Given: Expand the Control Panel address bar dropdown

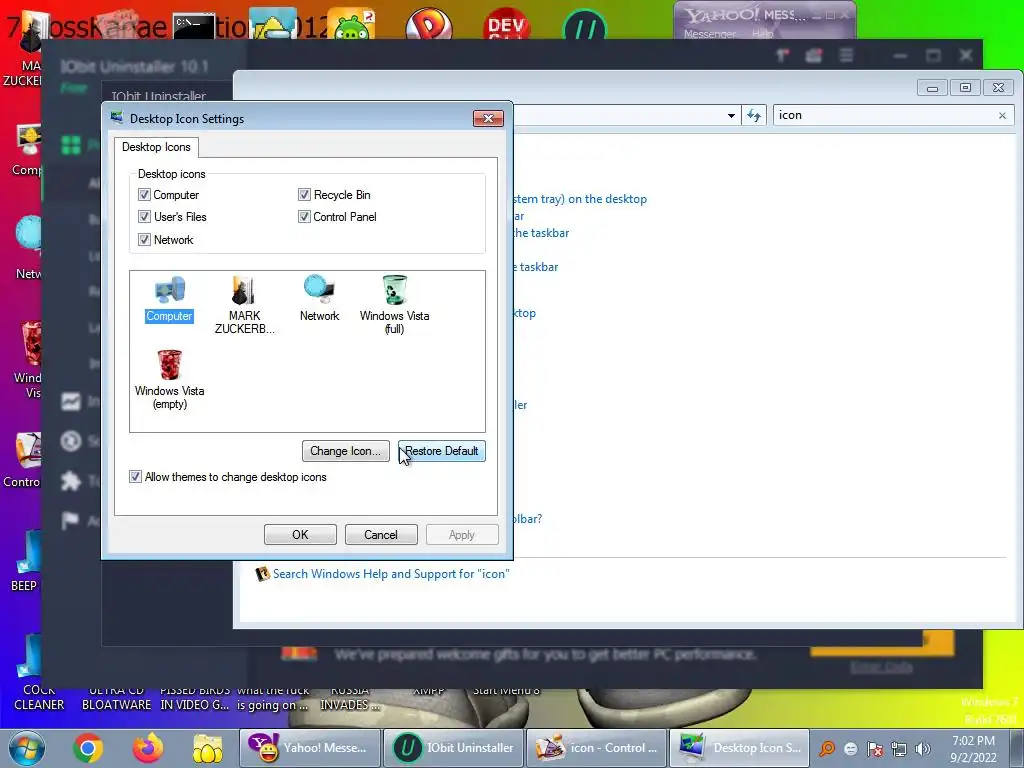Looking at the screenshot, I should pos(731,116).
